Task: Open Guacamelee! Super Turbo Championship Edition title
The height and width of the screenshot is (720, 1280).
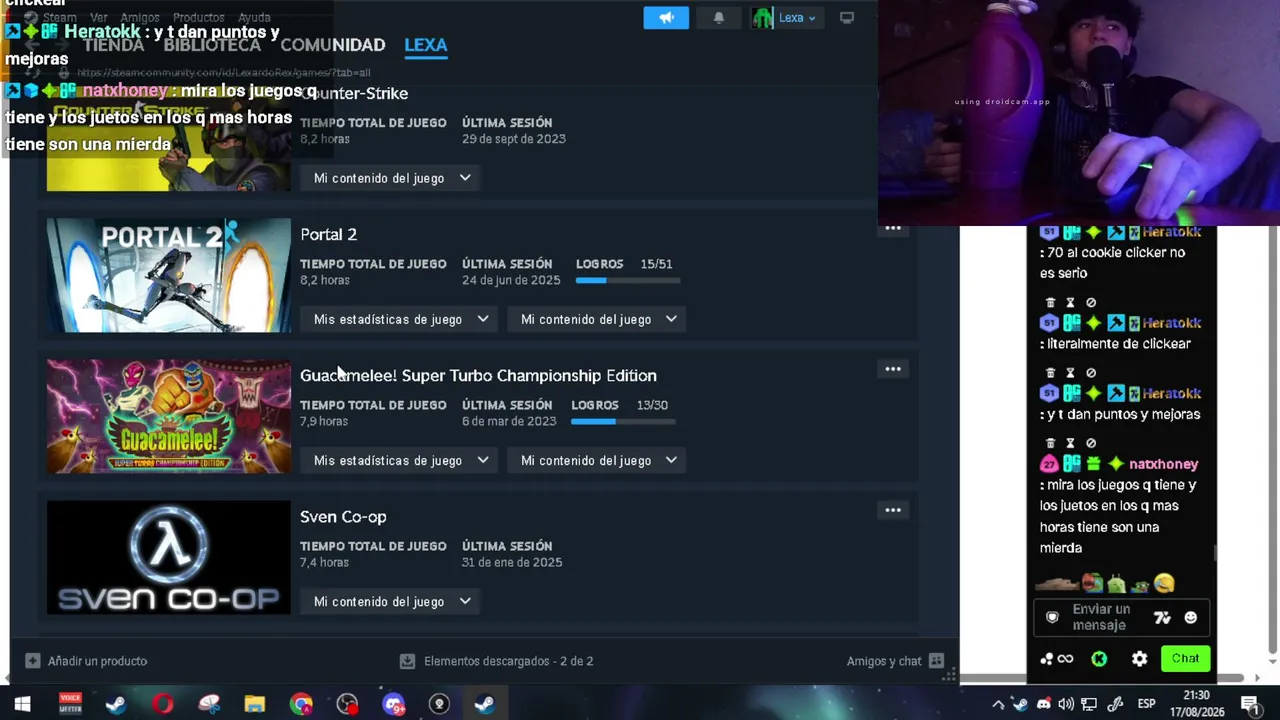Action: click(478, 375)
